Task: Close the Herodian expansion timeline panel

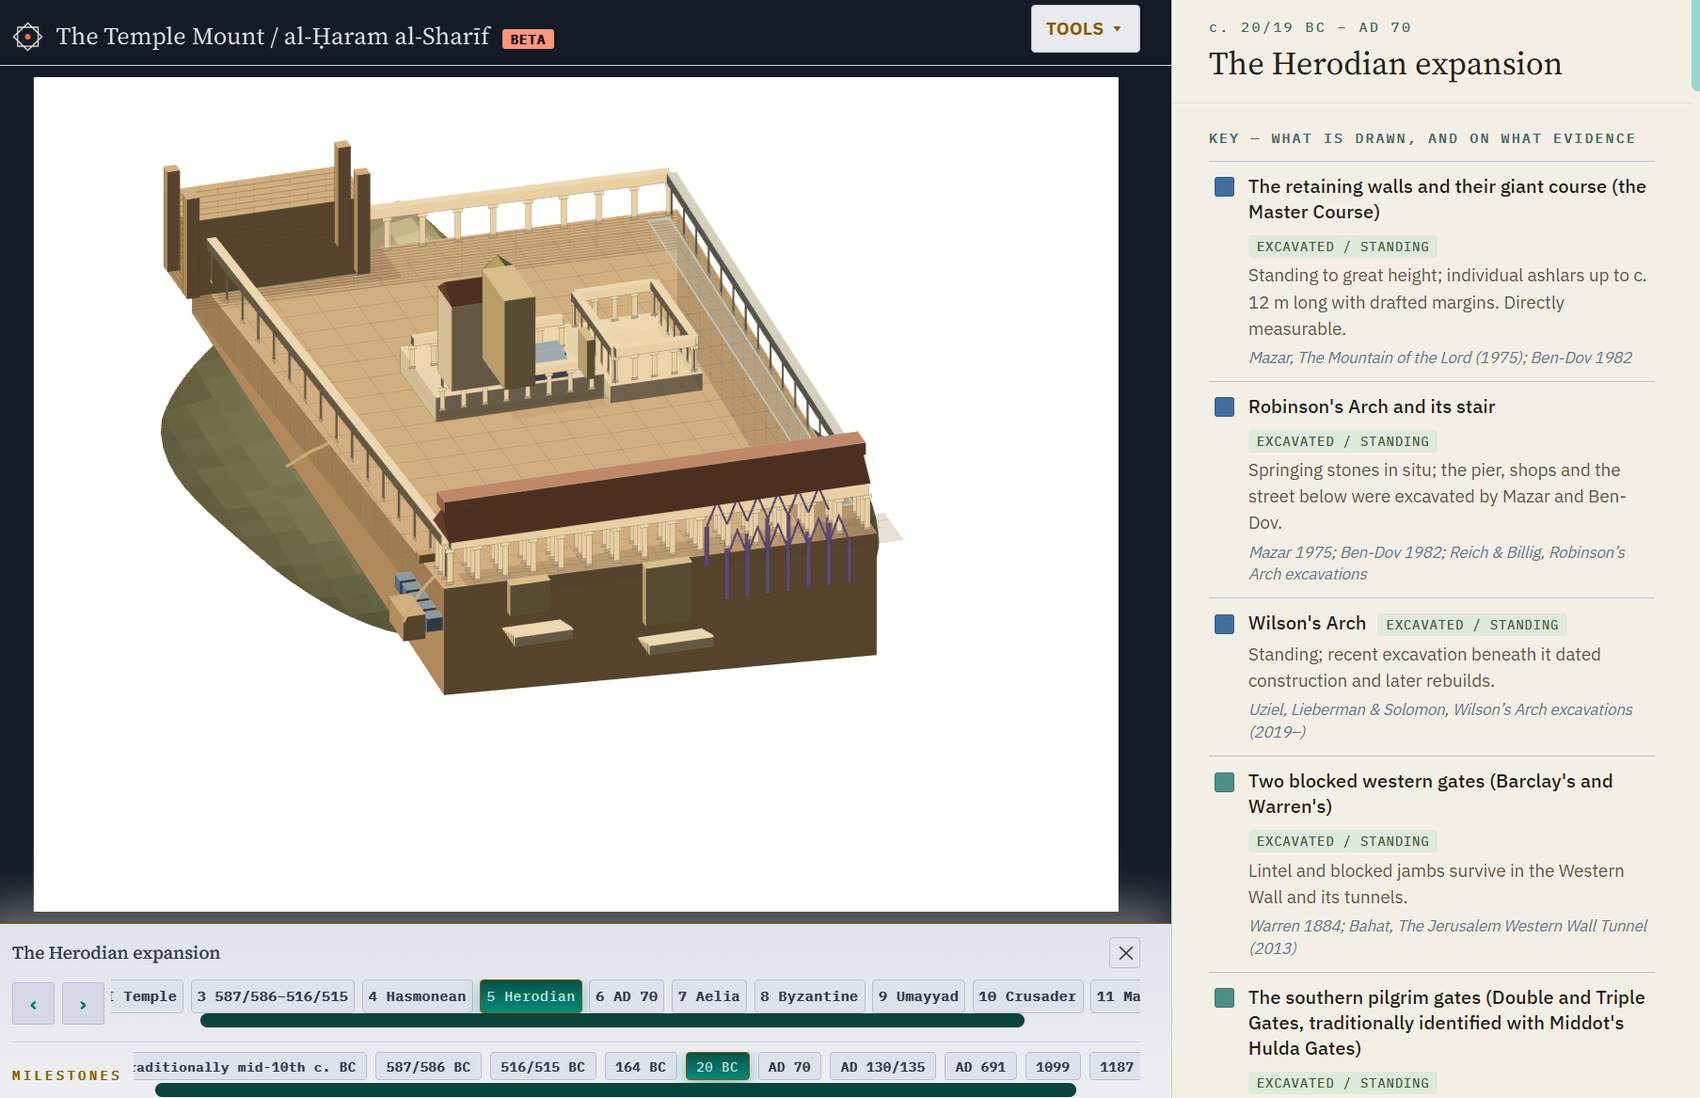Action: click(1125, 953)
